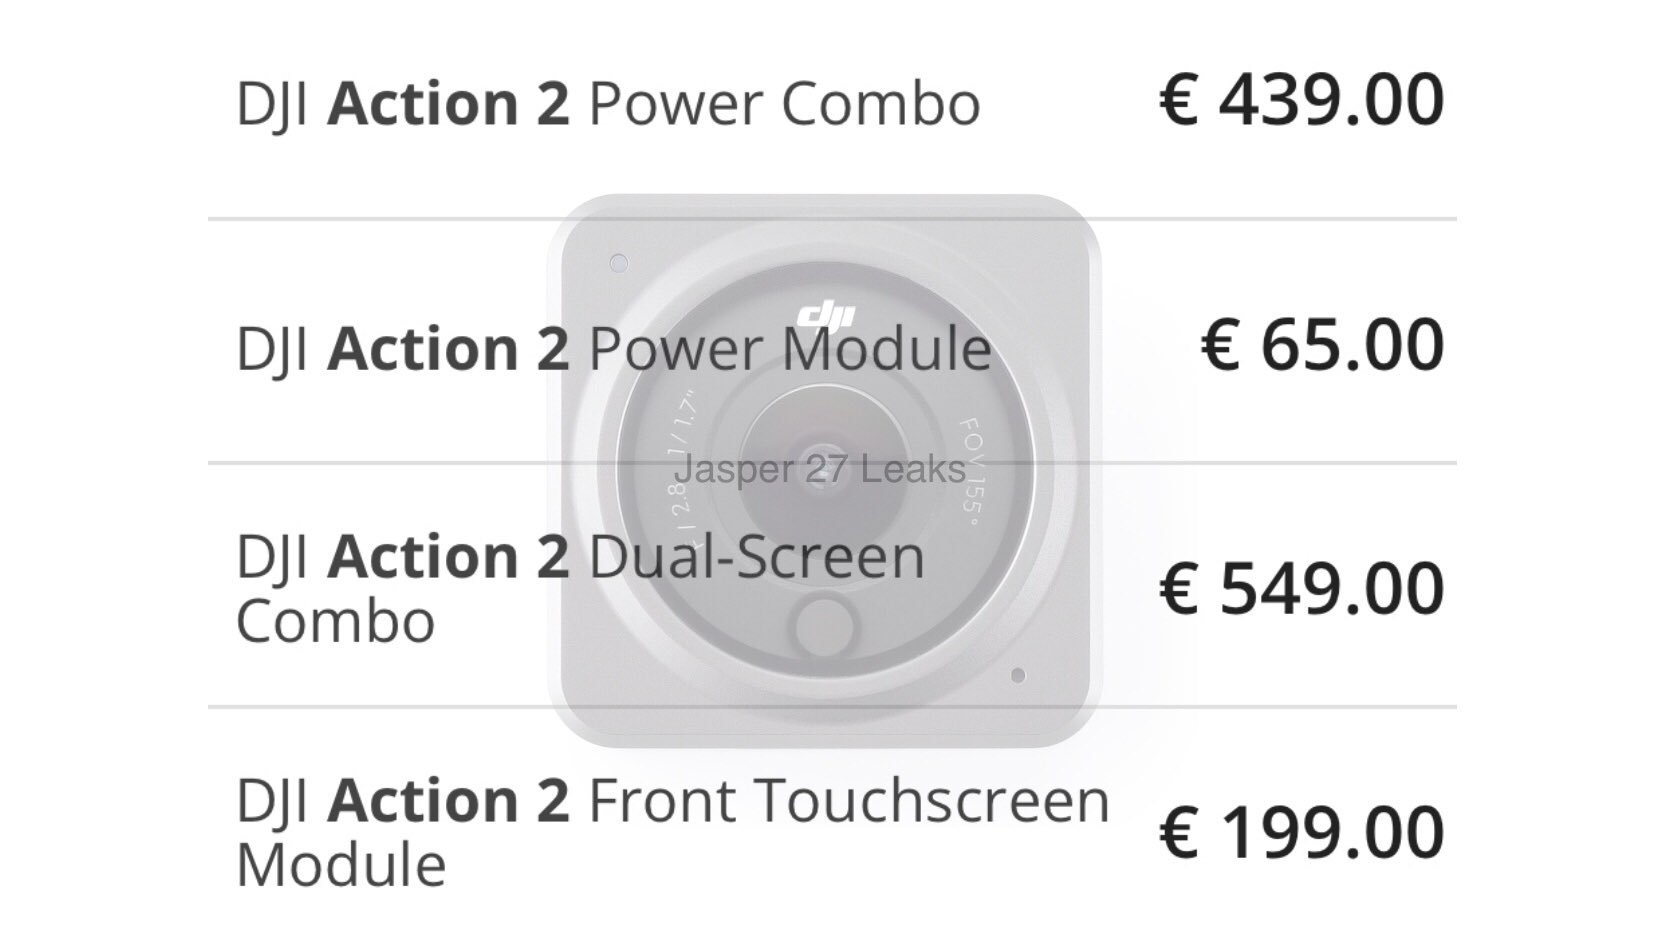Click the divider line below the Power Module row
The height and width of the screenshot is (937, 1665).
(400, 463)
